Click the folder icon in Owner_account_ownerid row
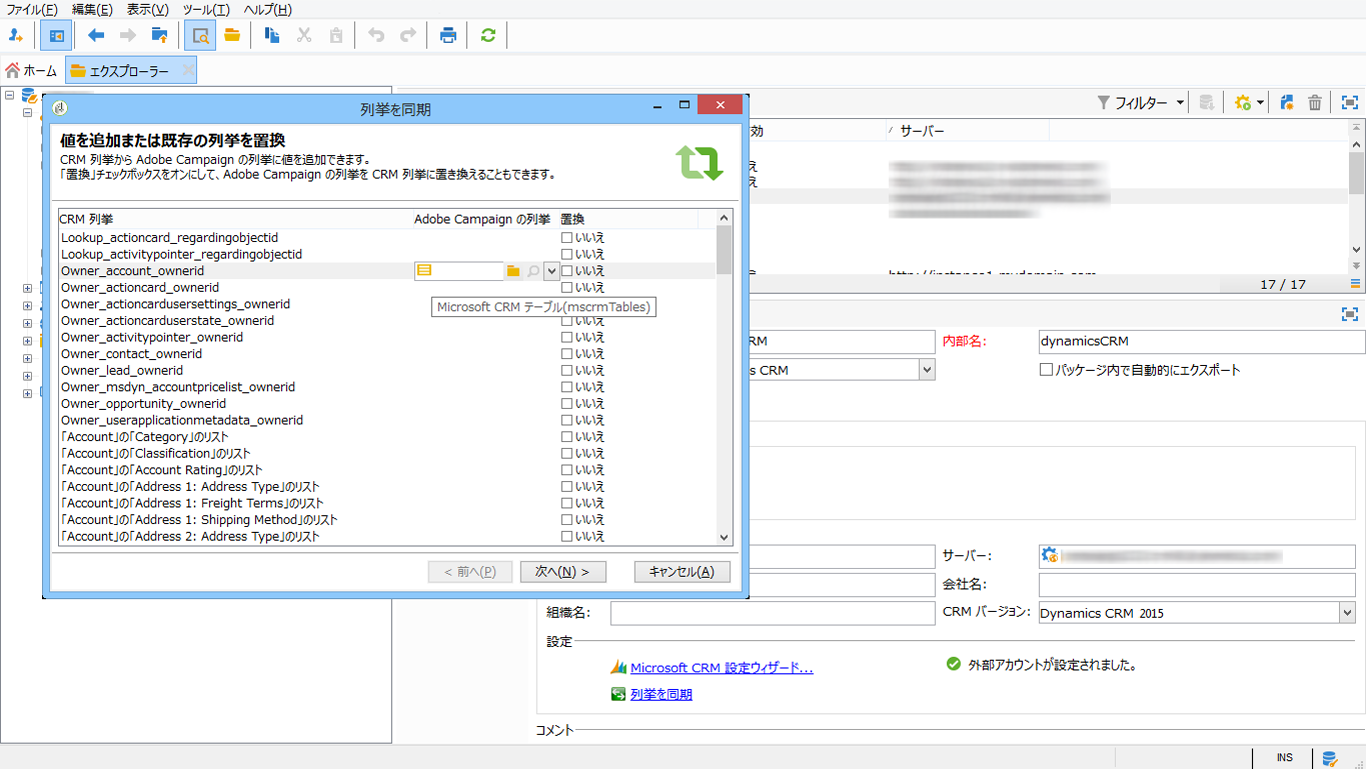The height and width of the screenshot is (769, 1366). coord(513,271)
